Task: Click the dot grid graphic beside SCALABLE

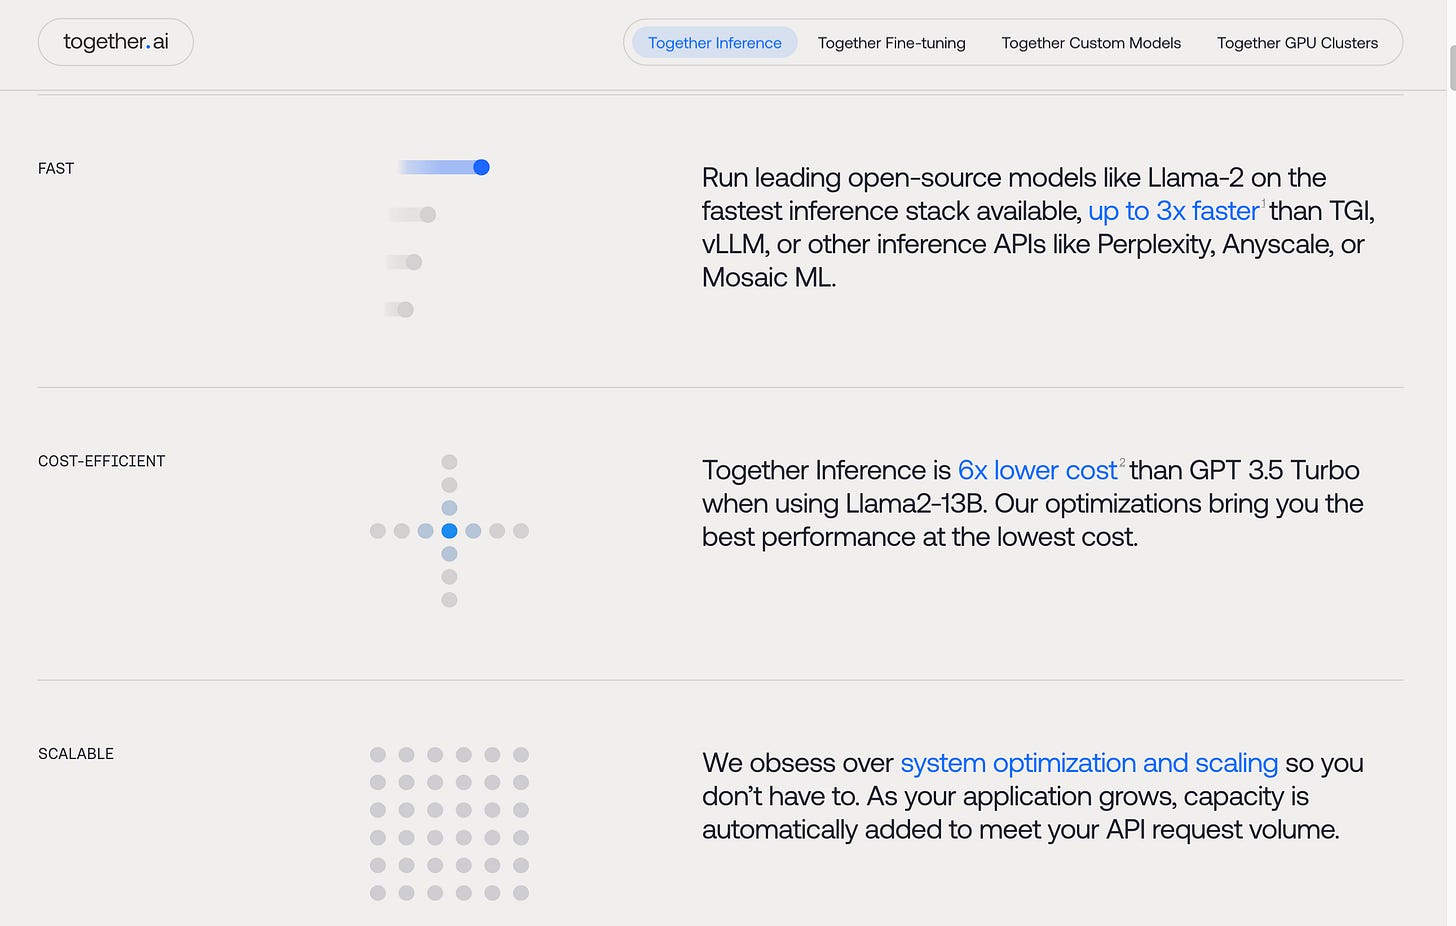Action: 449,823
